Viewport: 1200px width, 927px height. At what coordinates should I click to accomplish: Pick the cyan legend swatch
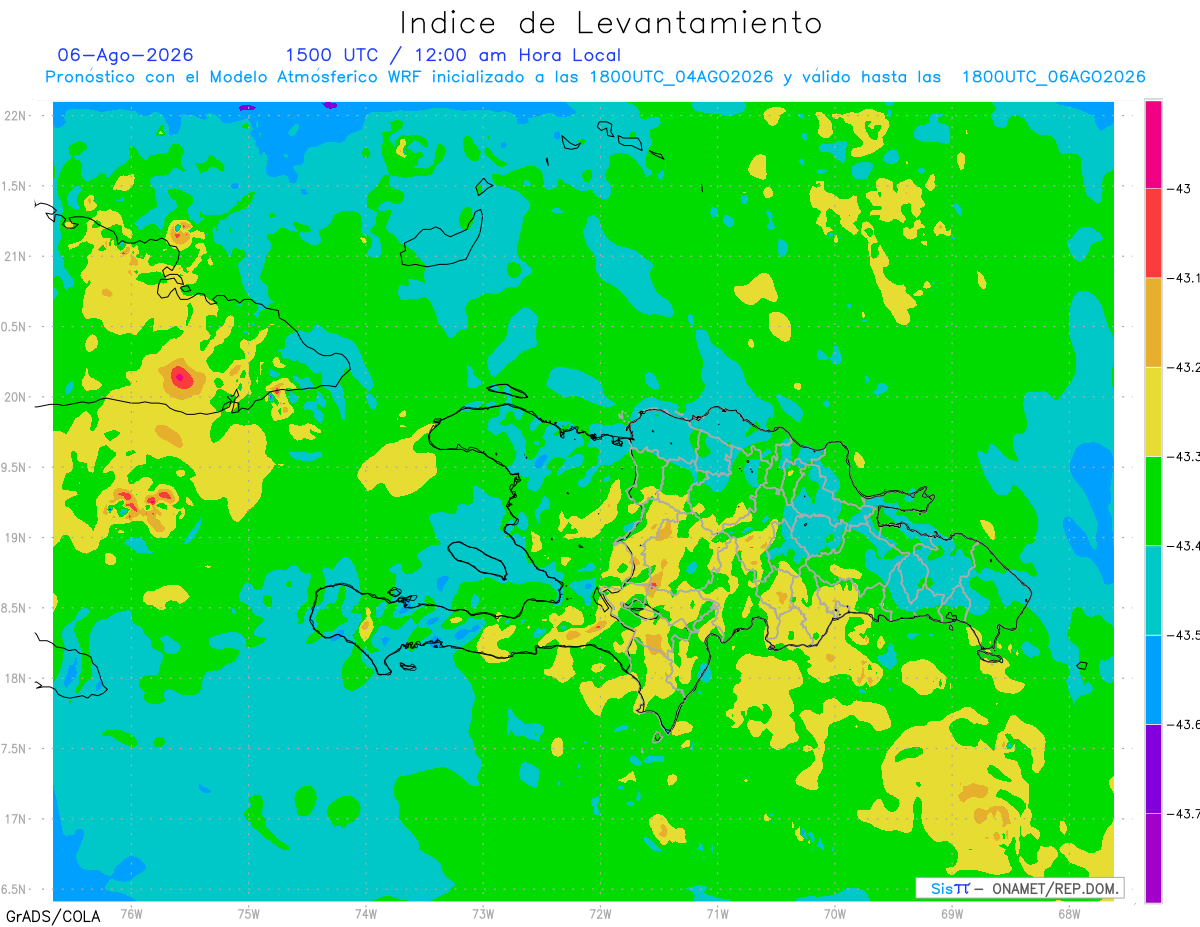[1153, 590]
